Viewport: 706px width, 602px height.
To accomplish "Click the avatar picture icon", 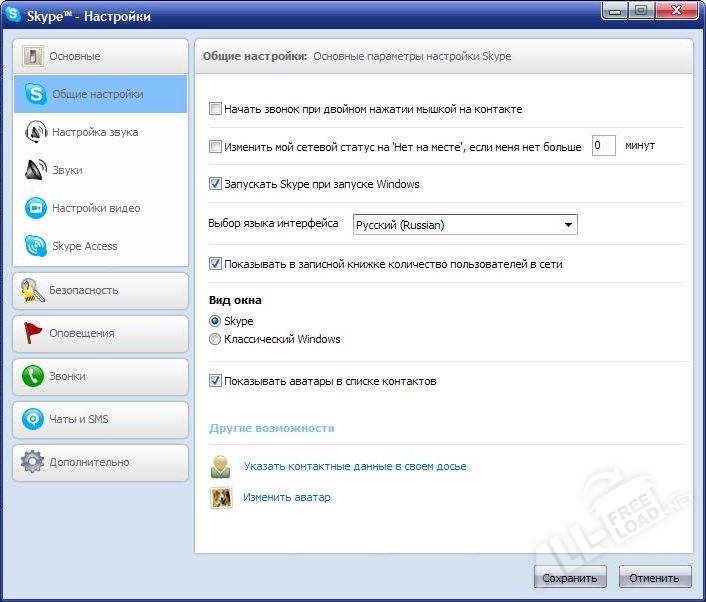I will point(221,497).
